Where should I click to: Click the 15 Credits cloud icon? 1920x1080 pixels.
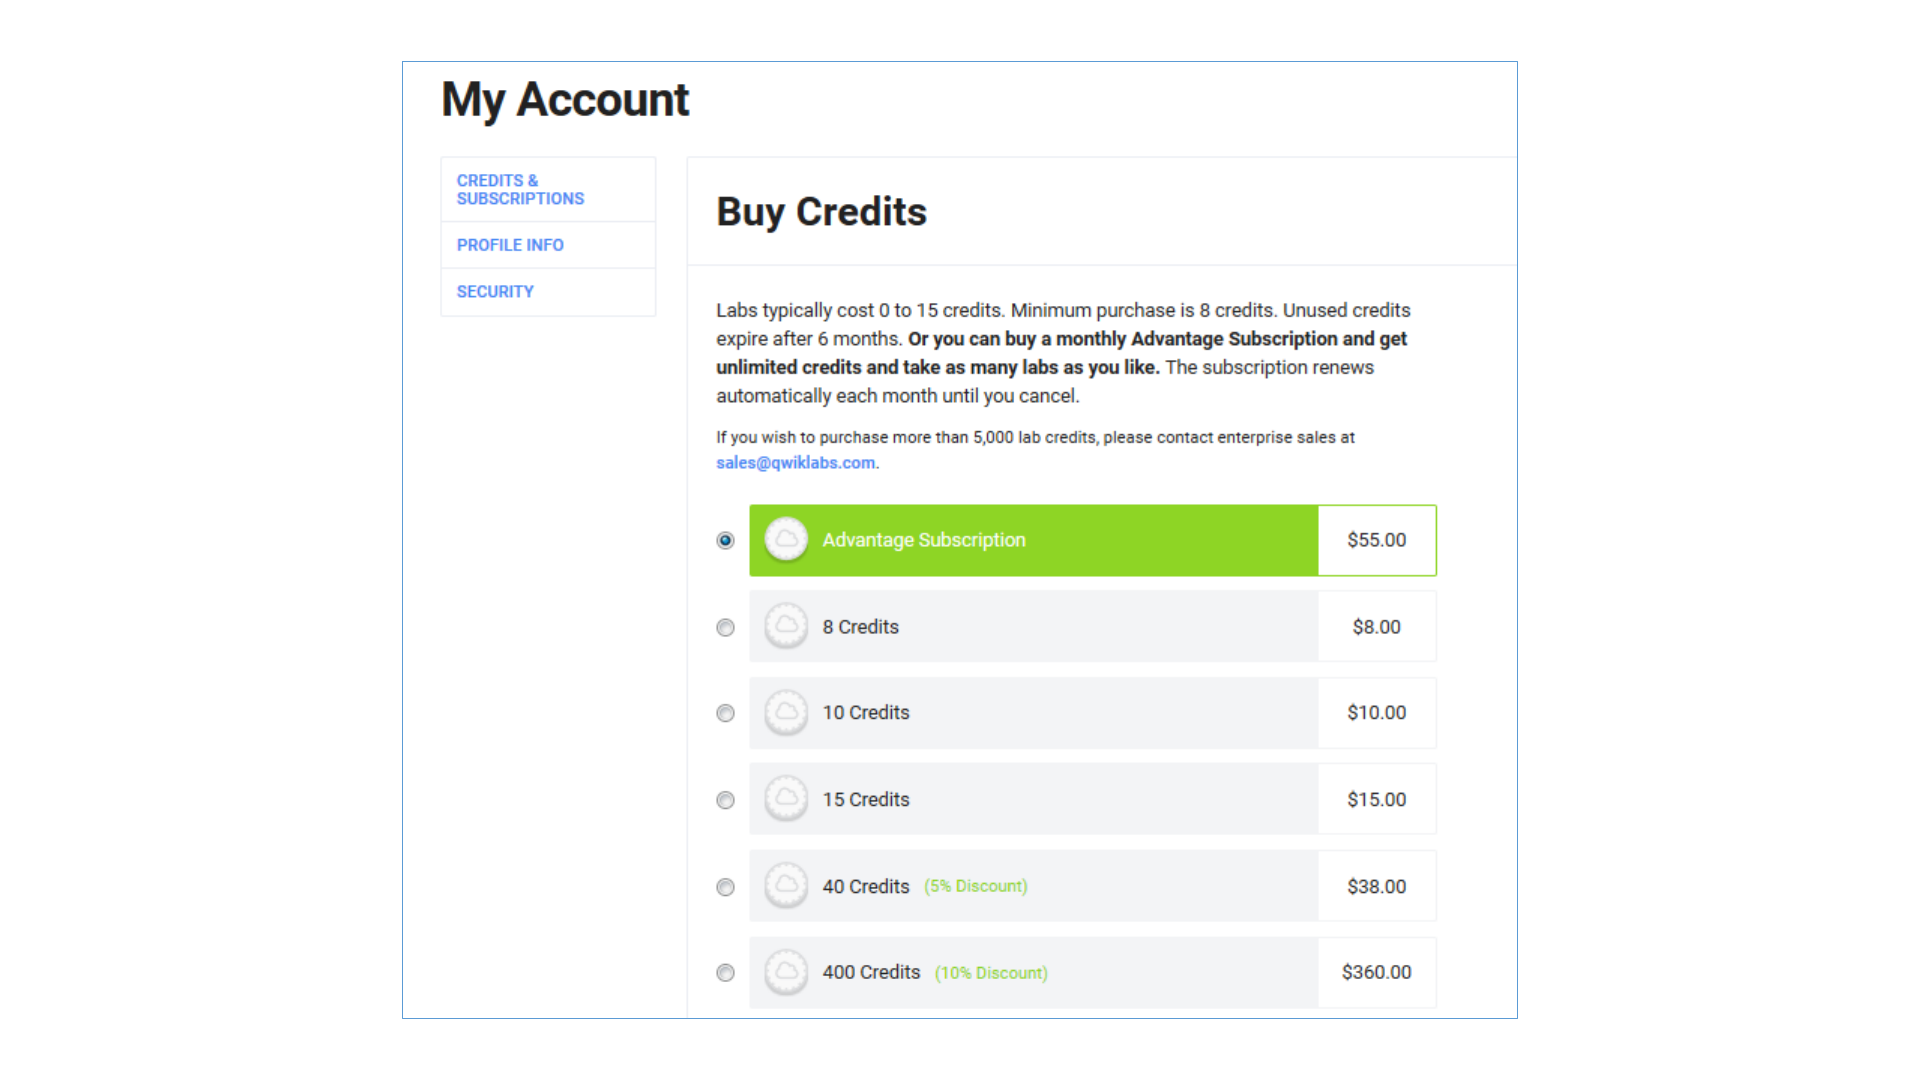pos(786,800)
